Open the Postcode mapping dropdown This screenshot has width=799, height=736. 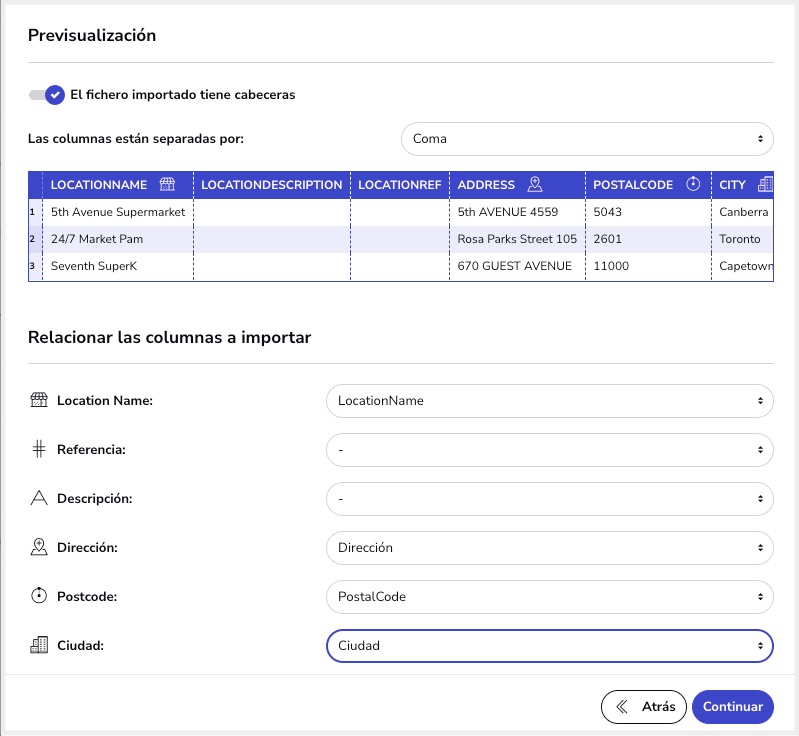550,596
